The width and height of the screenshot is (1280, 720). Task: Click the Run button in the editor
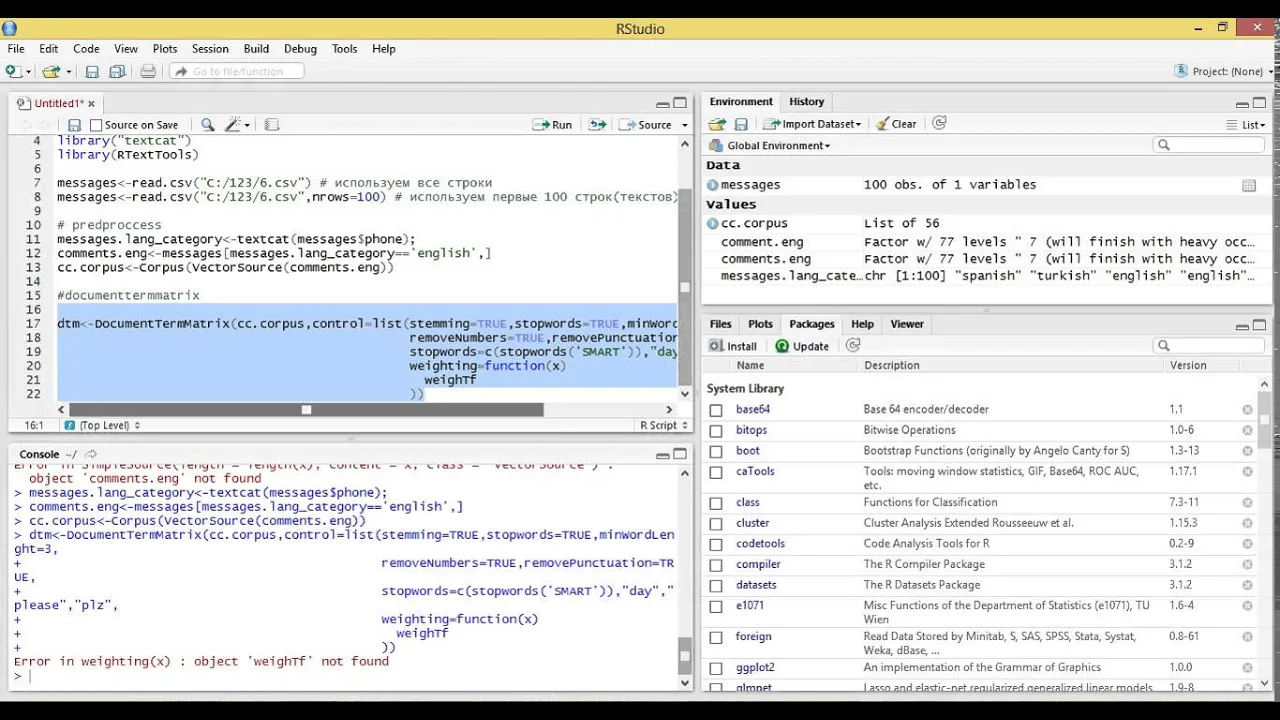553,125
